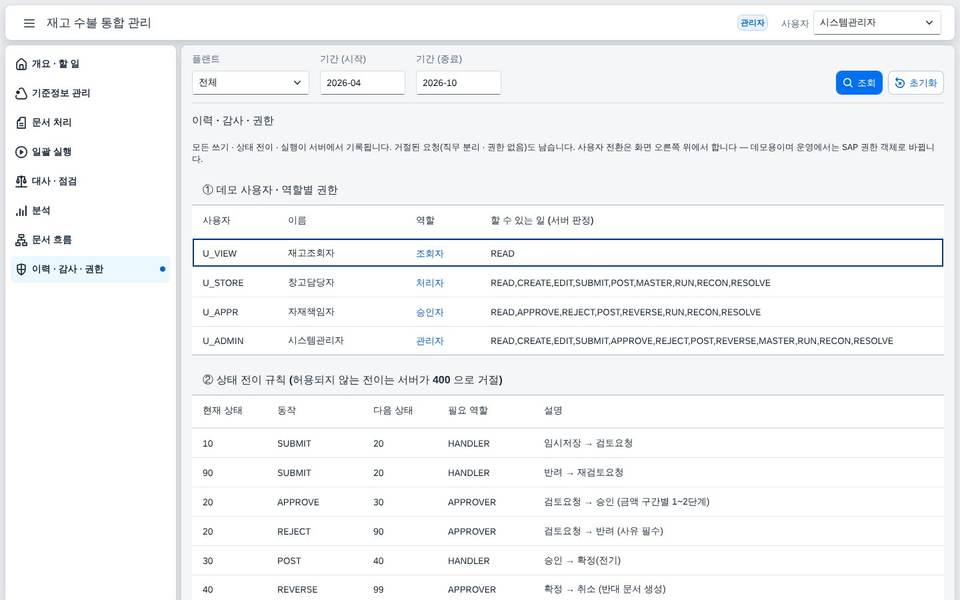960x600 pixels.
Task: Click the REJECT action cell
Action: pos(294,531)
